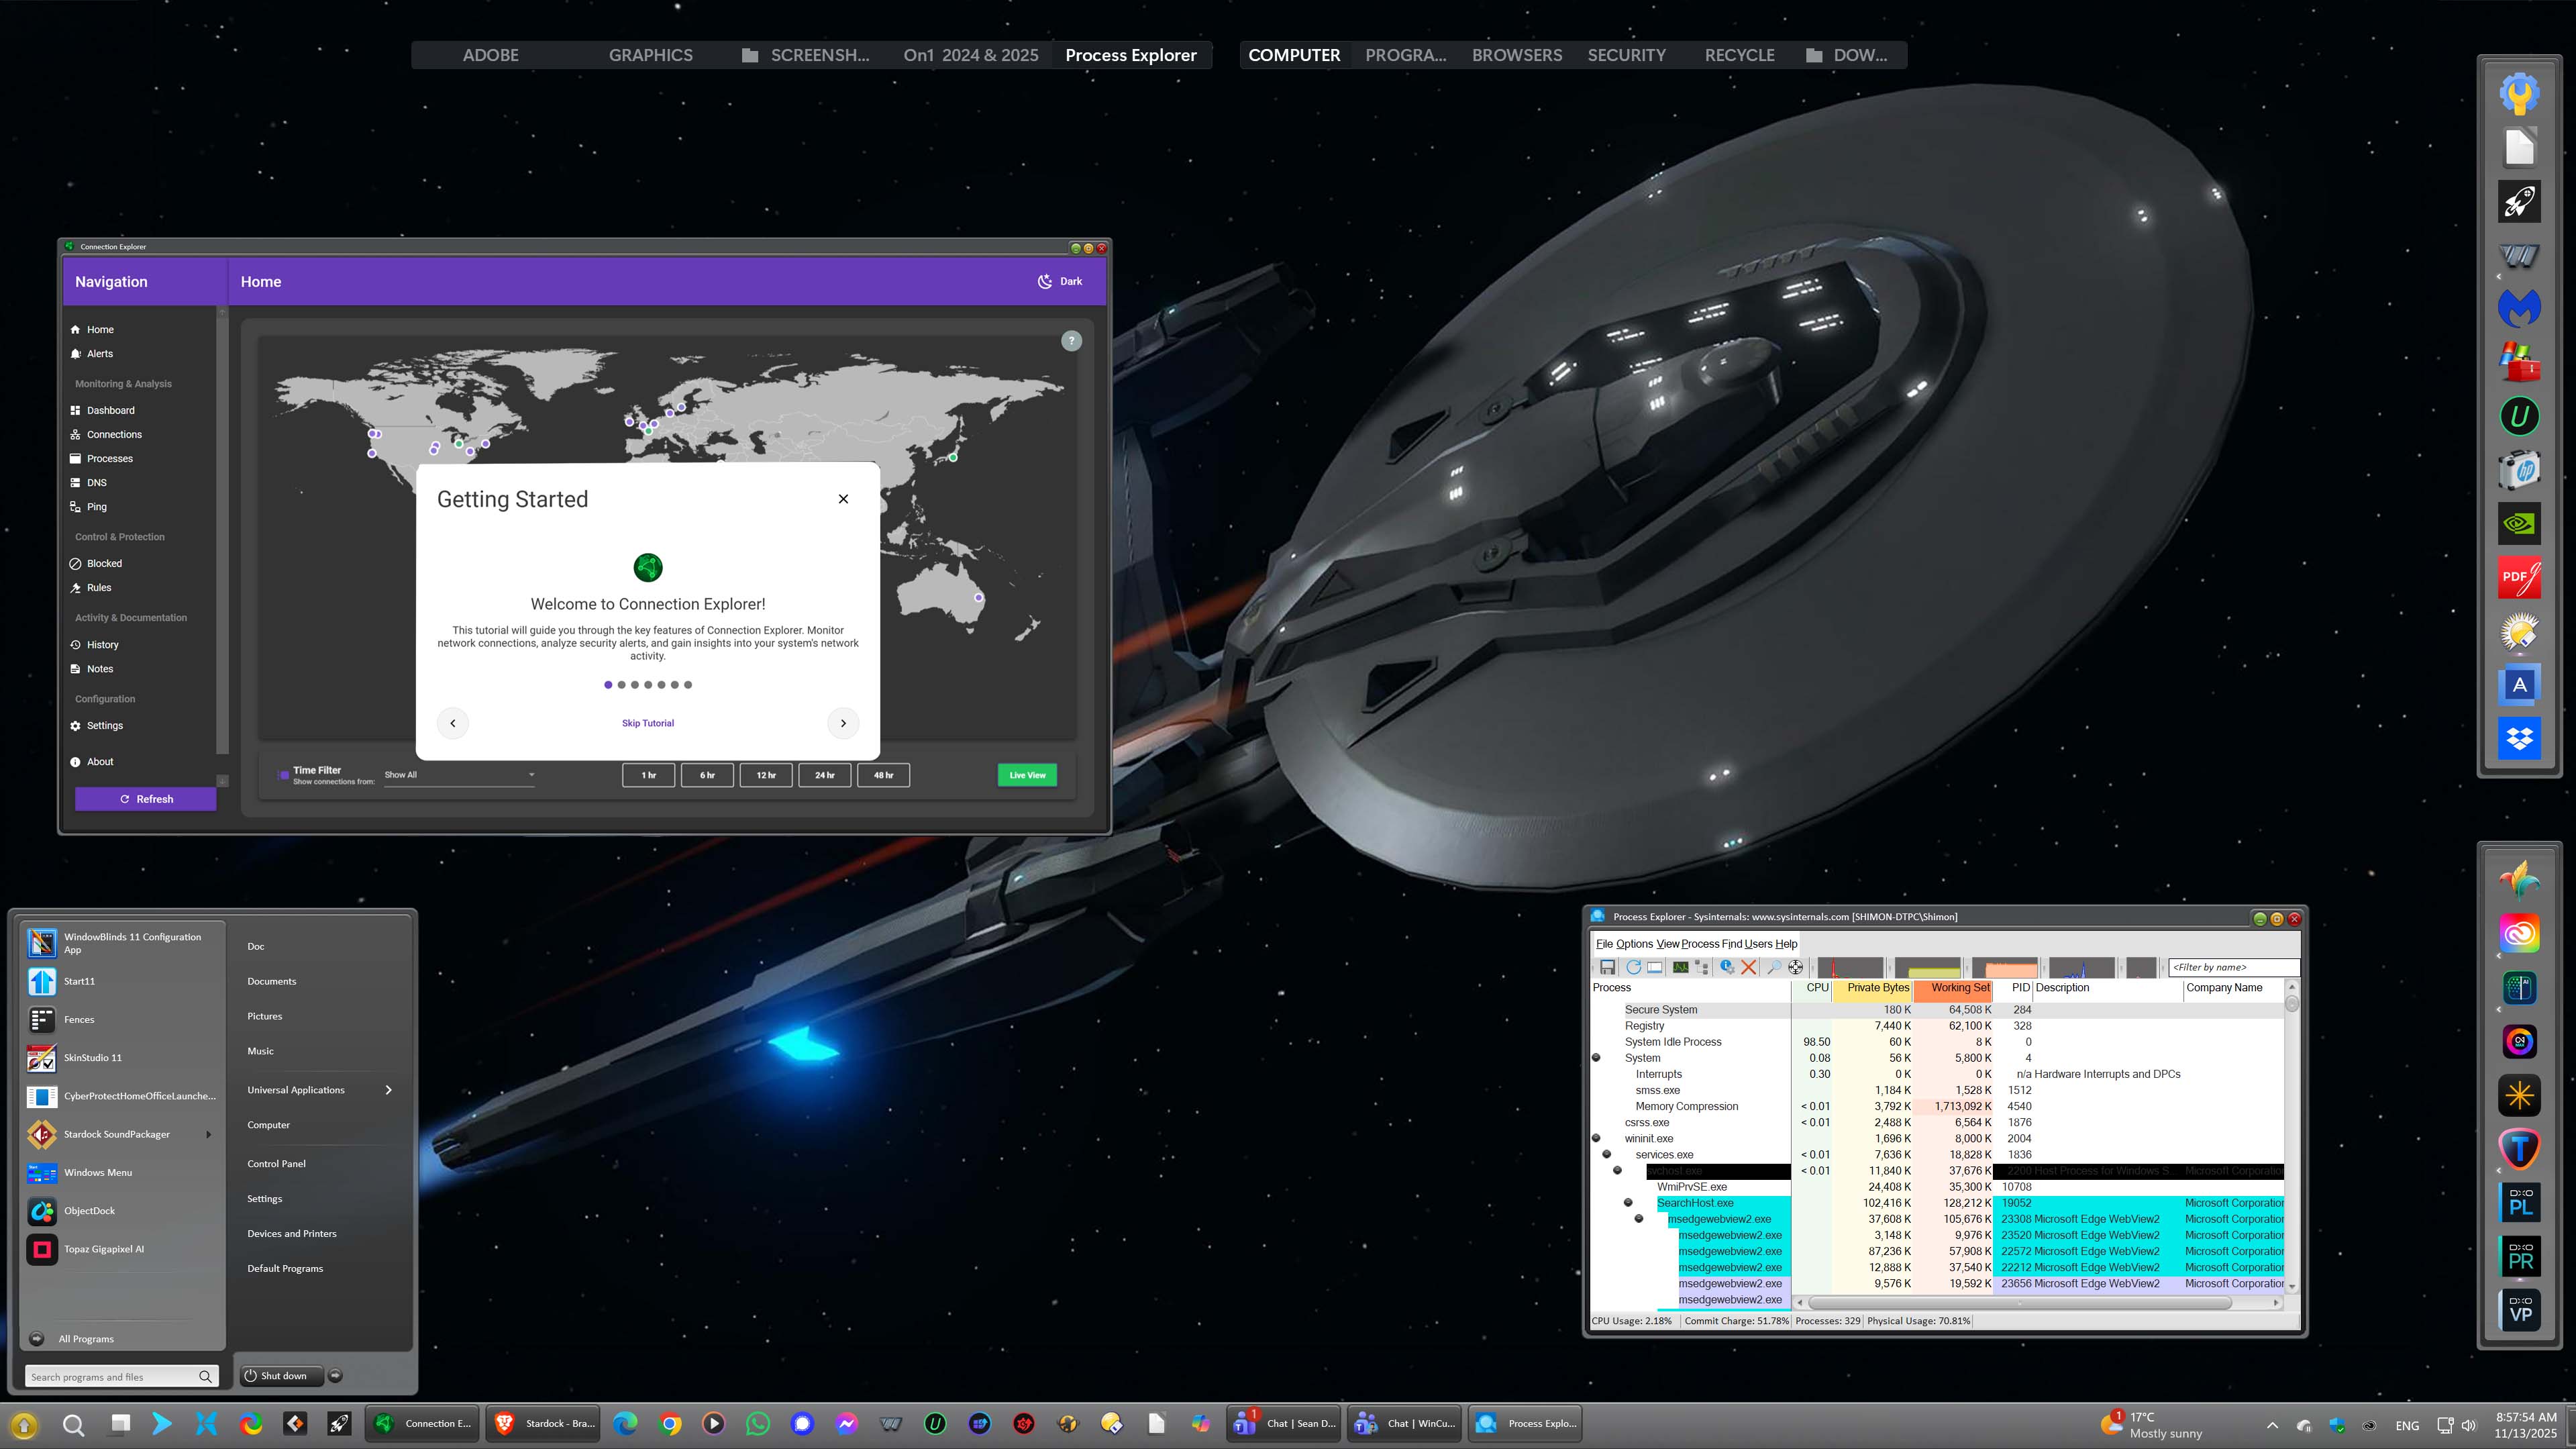
Task: Click the fourth tutorial progress dot
Action: click(648, 685)
